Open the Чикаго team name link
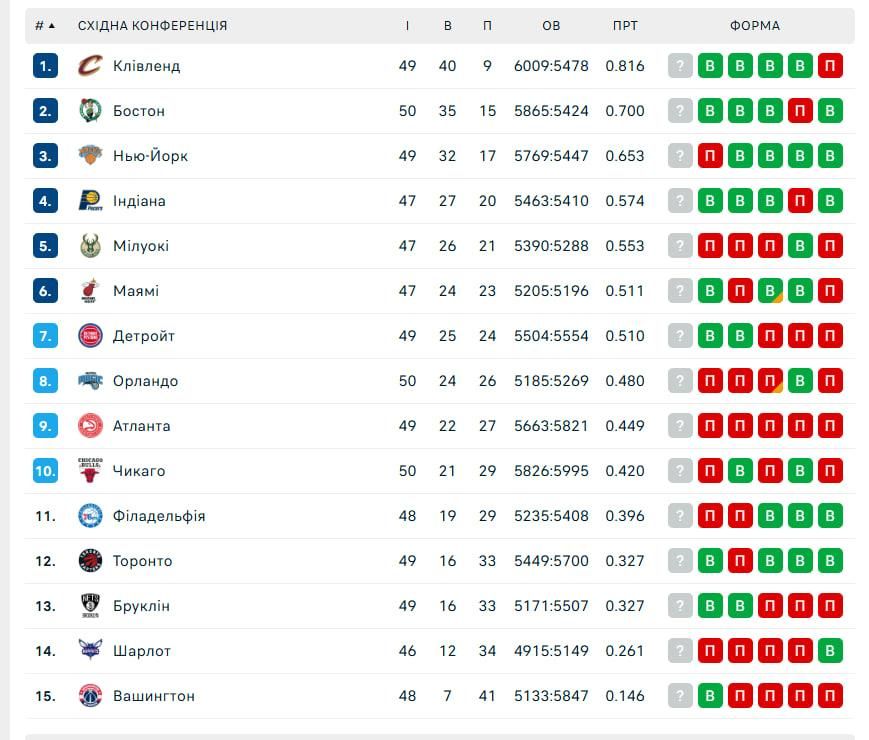Viewport: 869px width, 740px height. tap(139, 471)
